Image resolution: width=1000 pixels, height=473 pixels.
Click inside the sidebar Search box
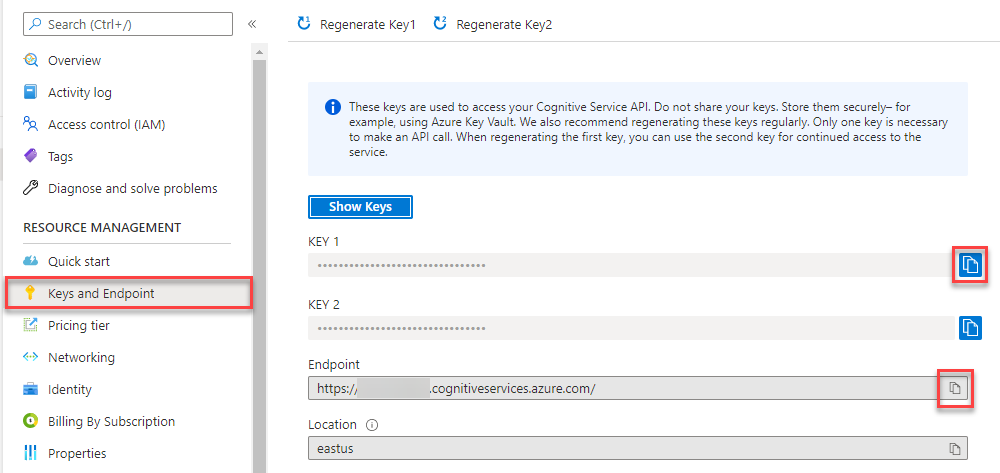pyautogui.click(x=128, y=24)
